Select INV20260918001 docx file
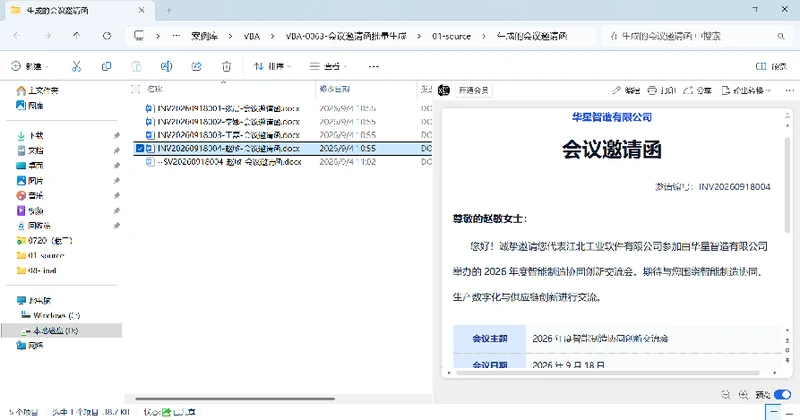The width and height of the screenshot is (800, 420). point(228,108)
